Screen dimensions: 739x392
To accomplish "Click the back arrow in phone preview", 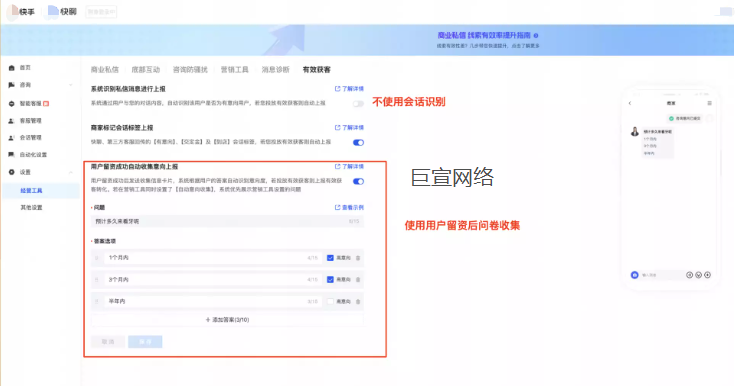I will [x=630, y=103].
